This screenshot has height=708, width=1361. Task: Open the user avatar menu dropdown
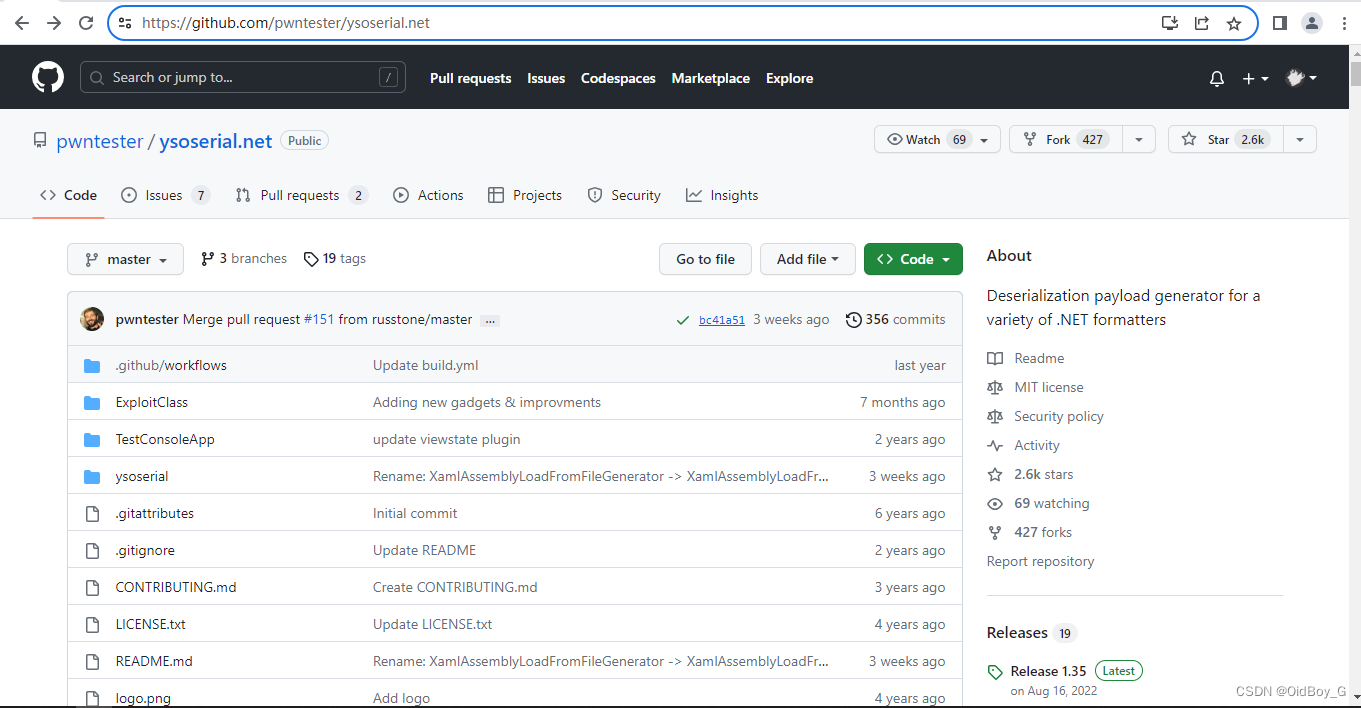click(x=1301, y=78)
